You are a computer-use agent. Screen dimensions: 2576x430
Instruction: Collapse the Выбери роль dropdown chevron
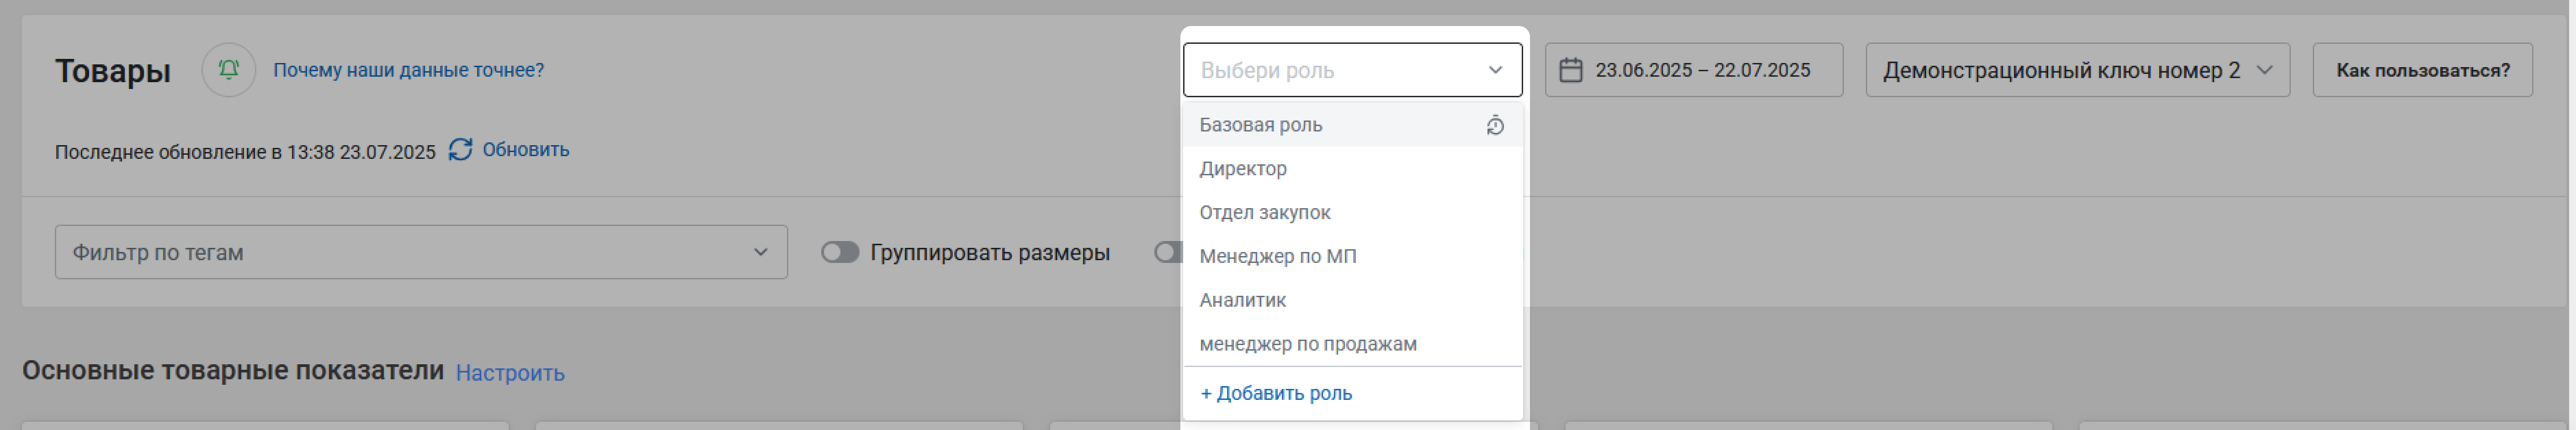coord(1495,70)
